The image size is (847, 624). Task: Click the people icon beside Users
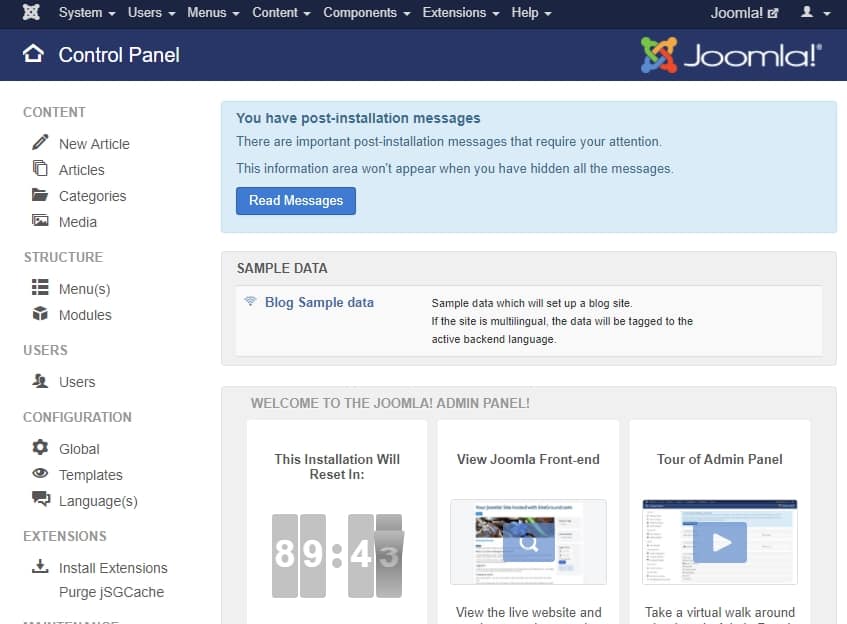40,380
